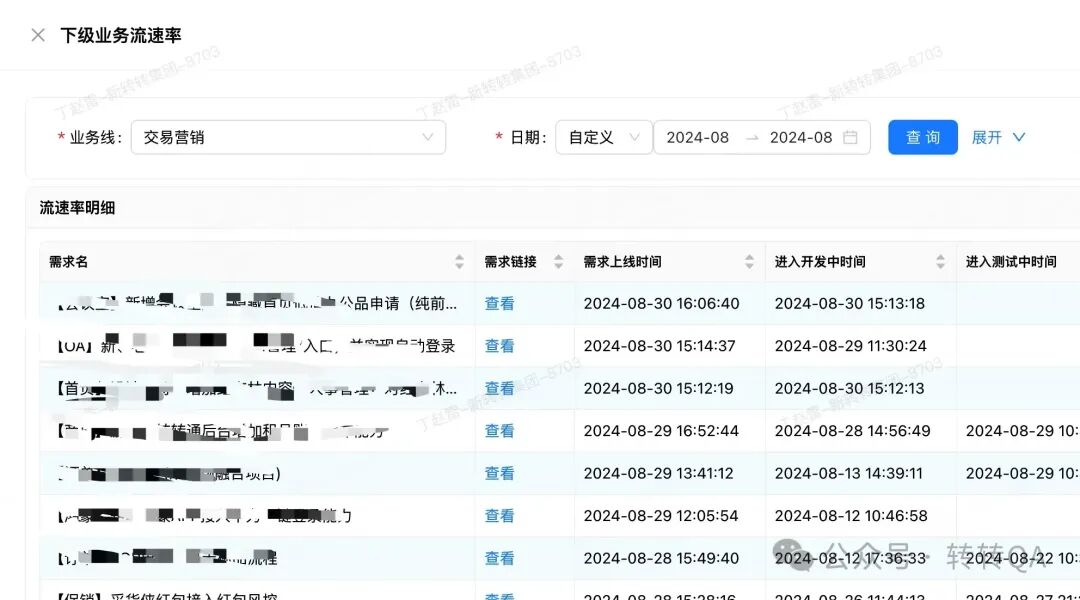1080x600 pixels.
Task: Open 查看 link for 2024-08-30 16:06:40 row
Action: coord(499,304)
